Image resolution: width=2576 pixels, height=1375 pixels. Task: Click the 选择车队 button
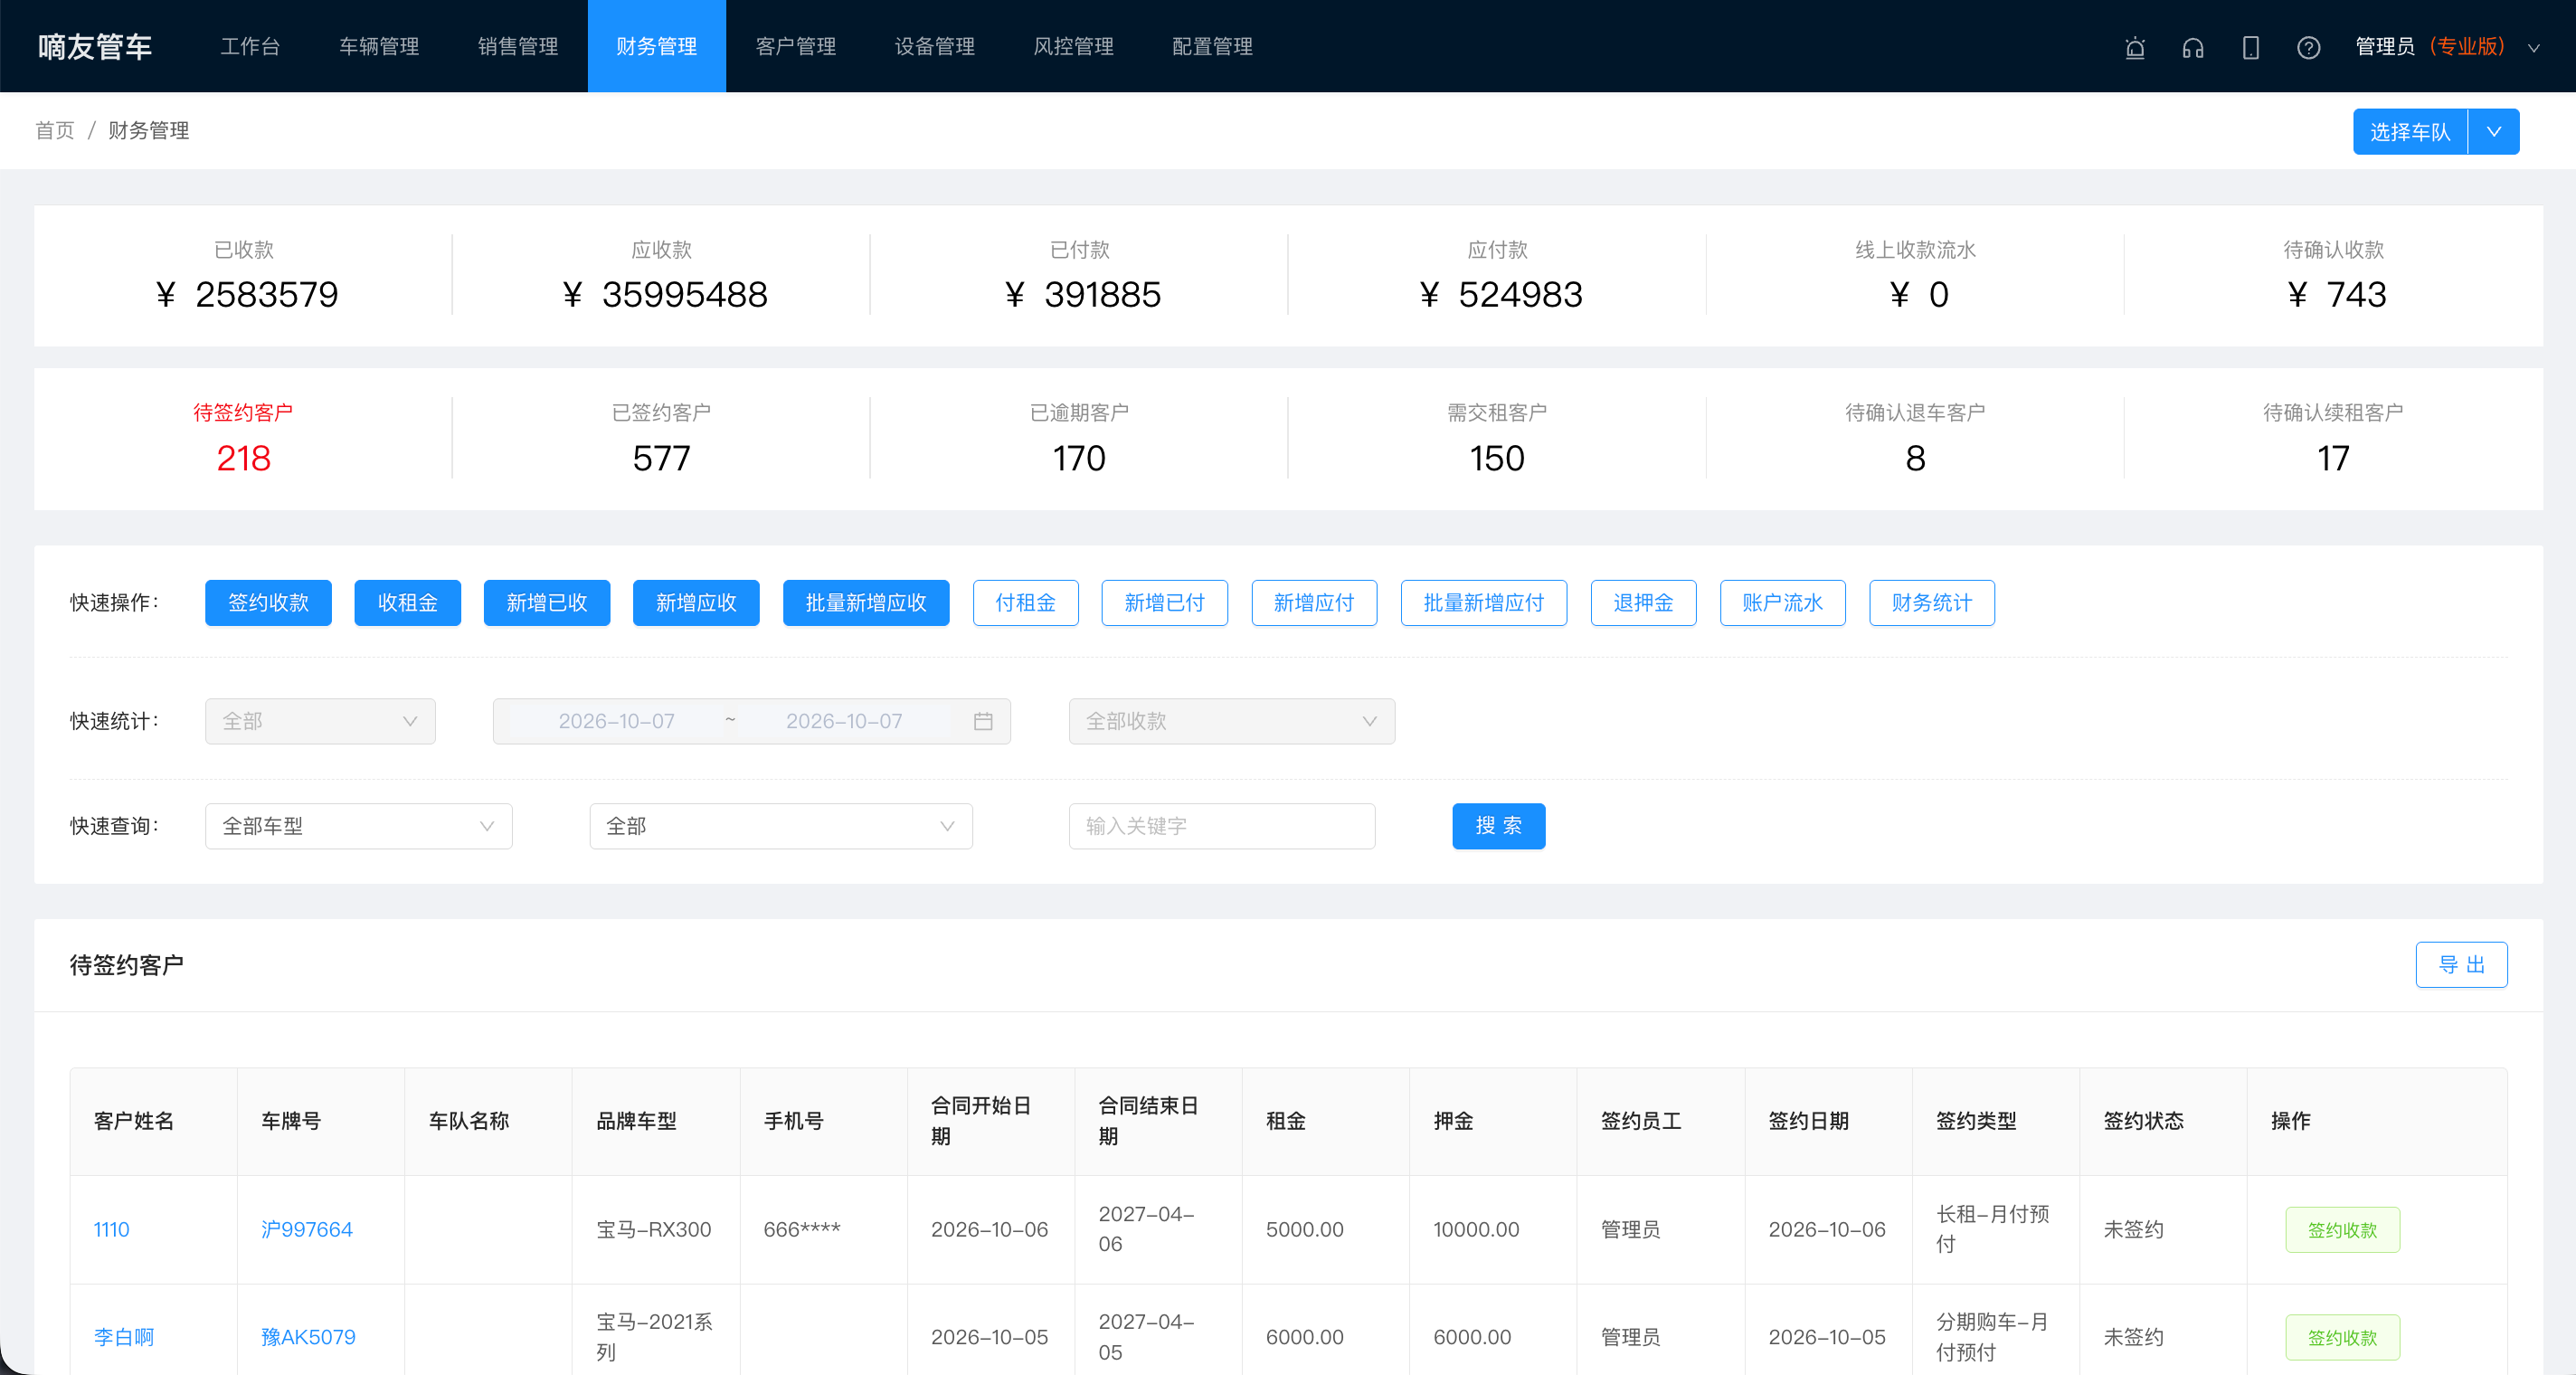(2410, 132)
